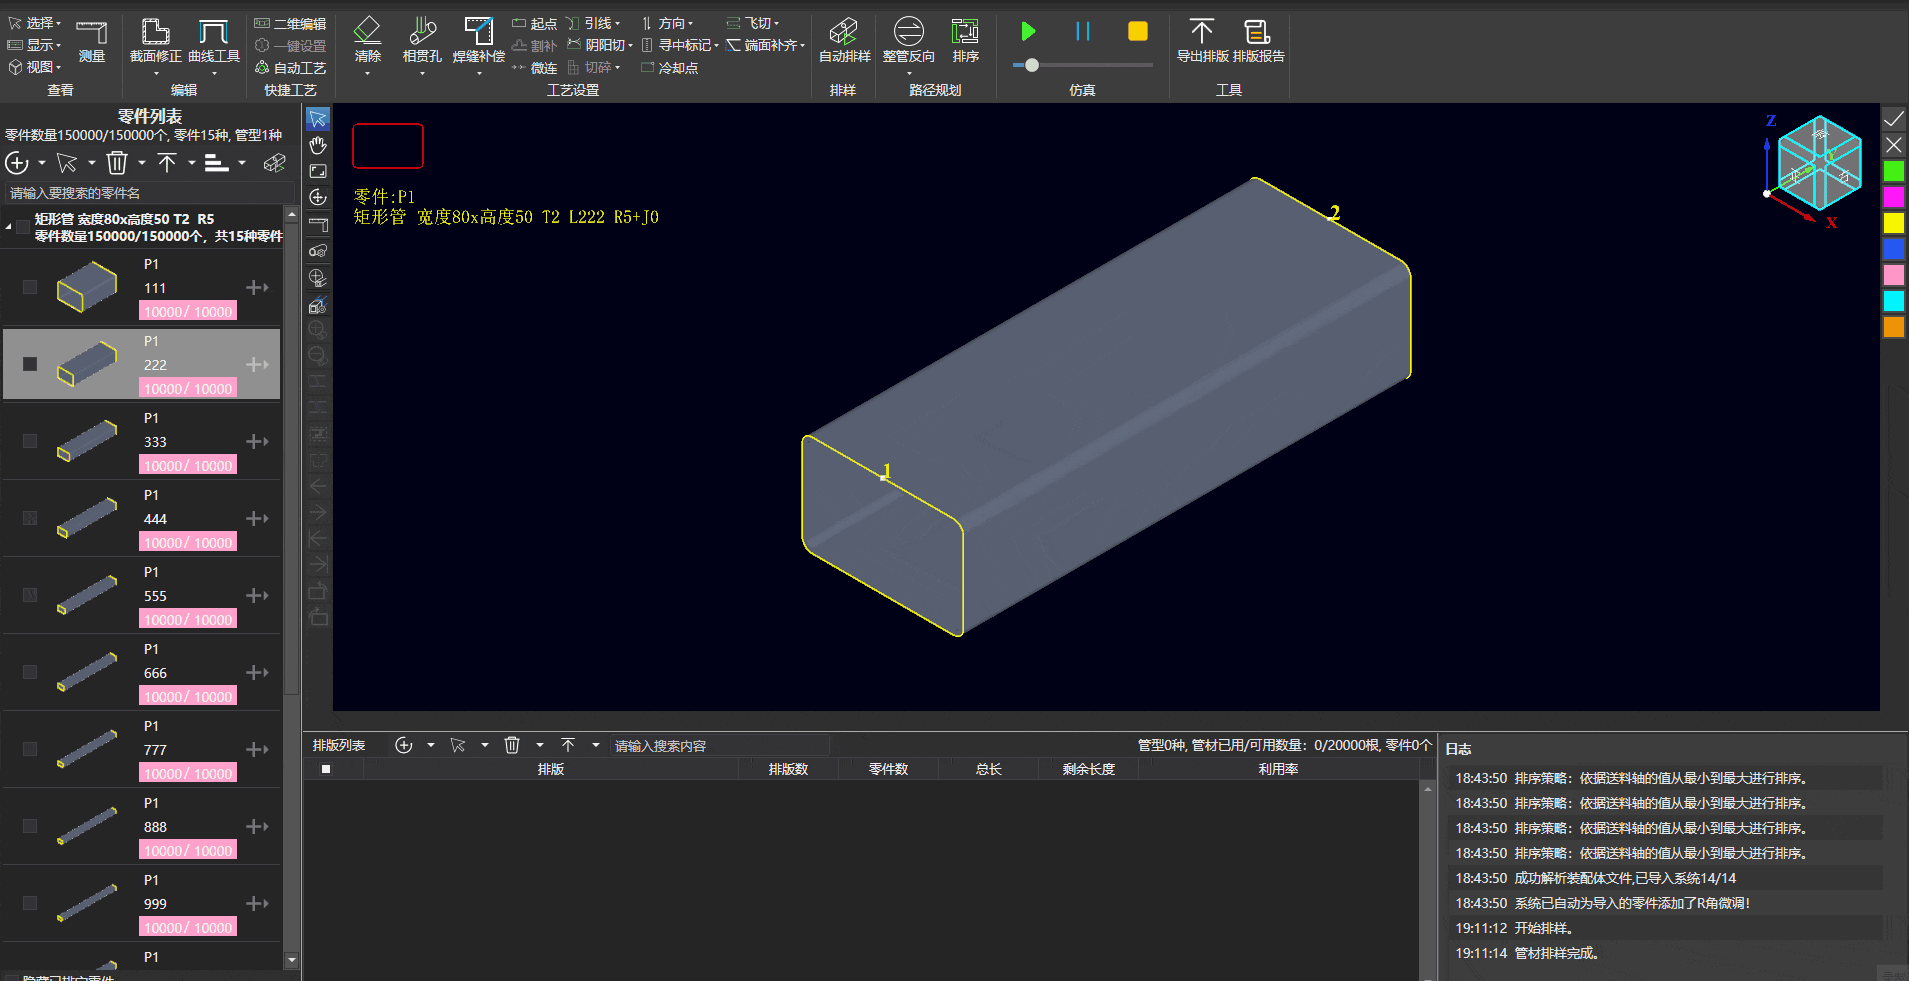Open the 显示 dropdown
1909x981 pixels.
35,45
